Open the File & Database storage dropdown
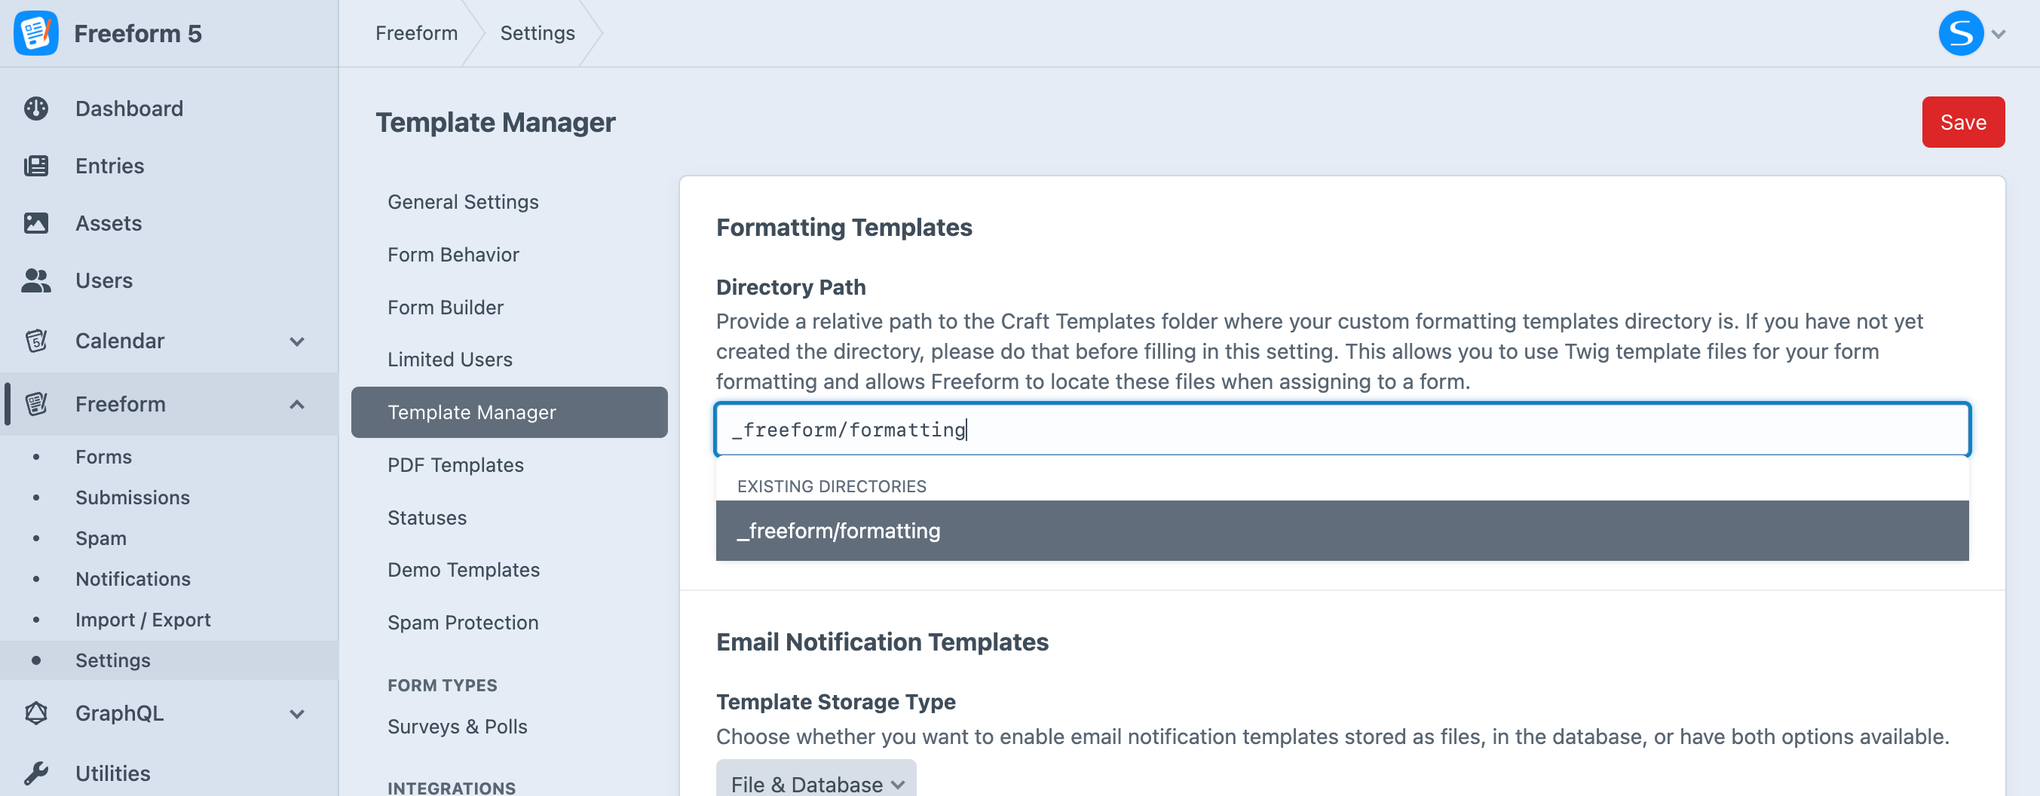 815,782
